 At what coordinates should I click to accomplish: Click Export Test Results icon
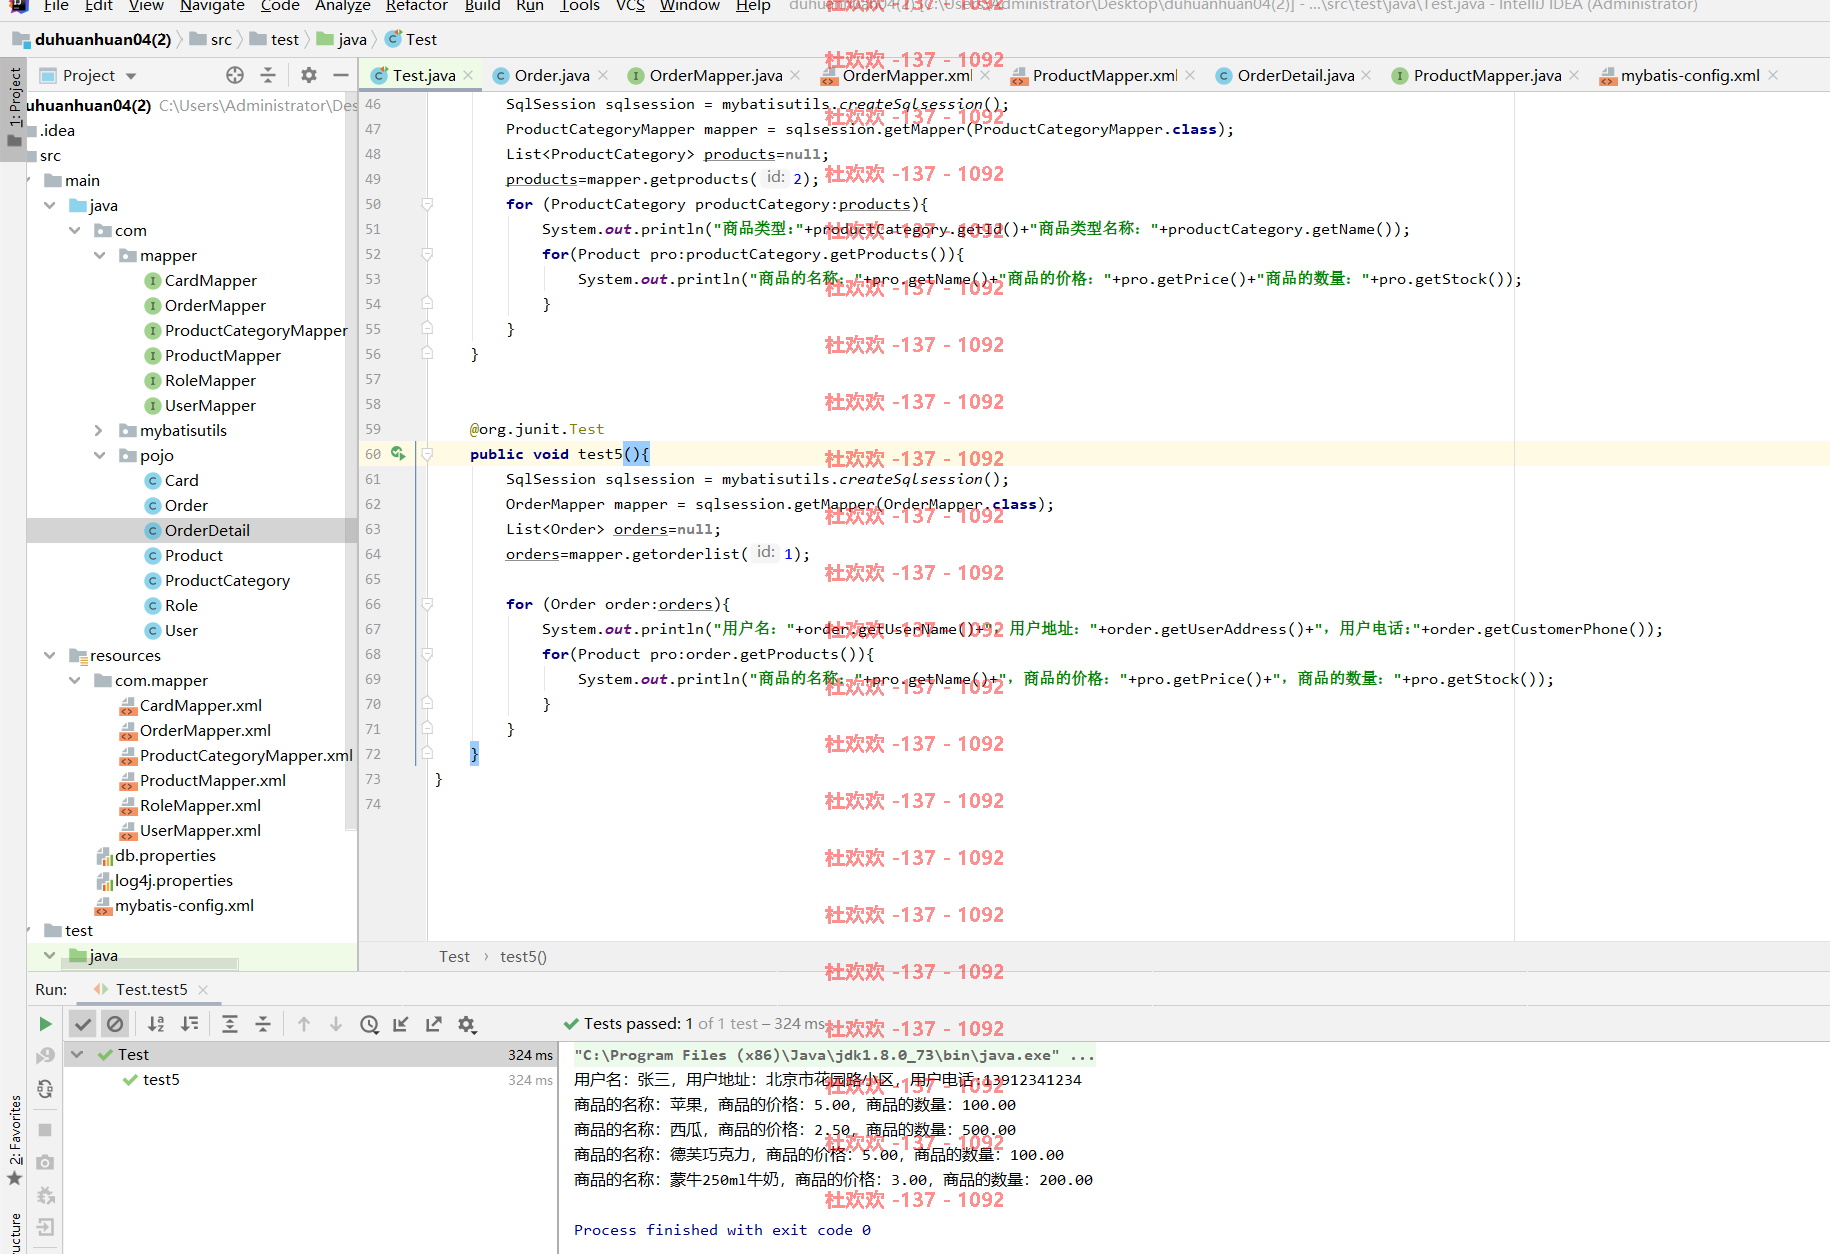point(433,1024)
